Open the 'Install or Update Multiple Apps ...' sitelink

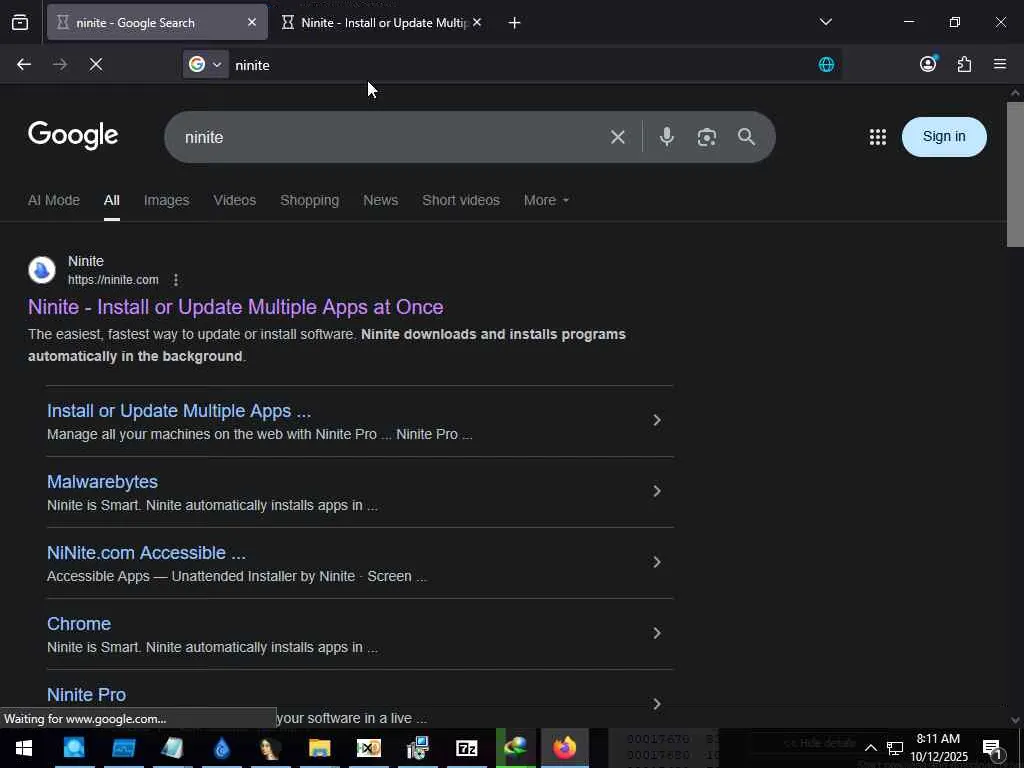tap(179, 411)
